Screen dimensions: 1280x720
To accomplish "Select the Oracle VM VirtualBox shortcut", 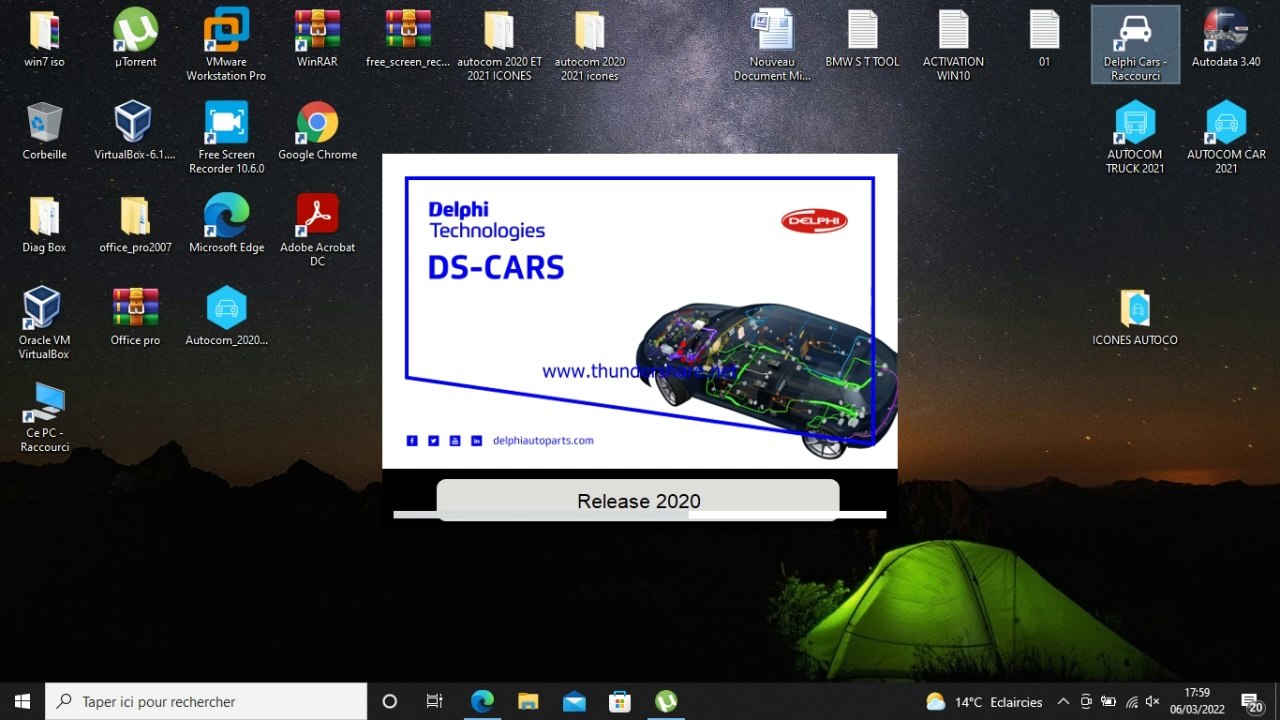I will pos(44,324).
